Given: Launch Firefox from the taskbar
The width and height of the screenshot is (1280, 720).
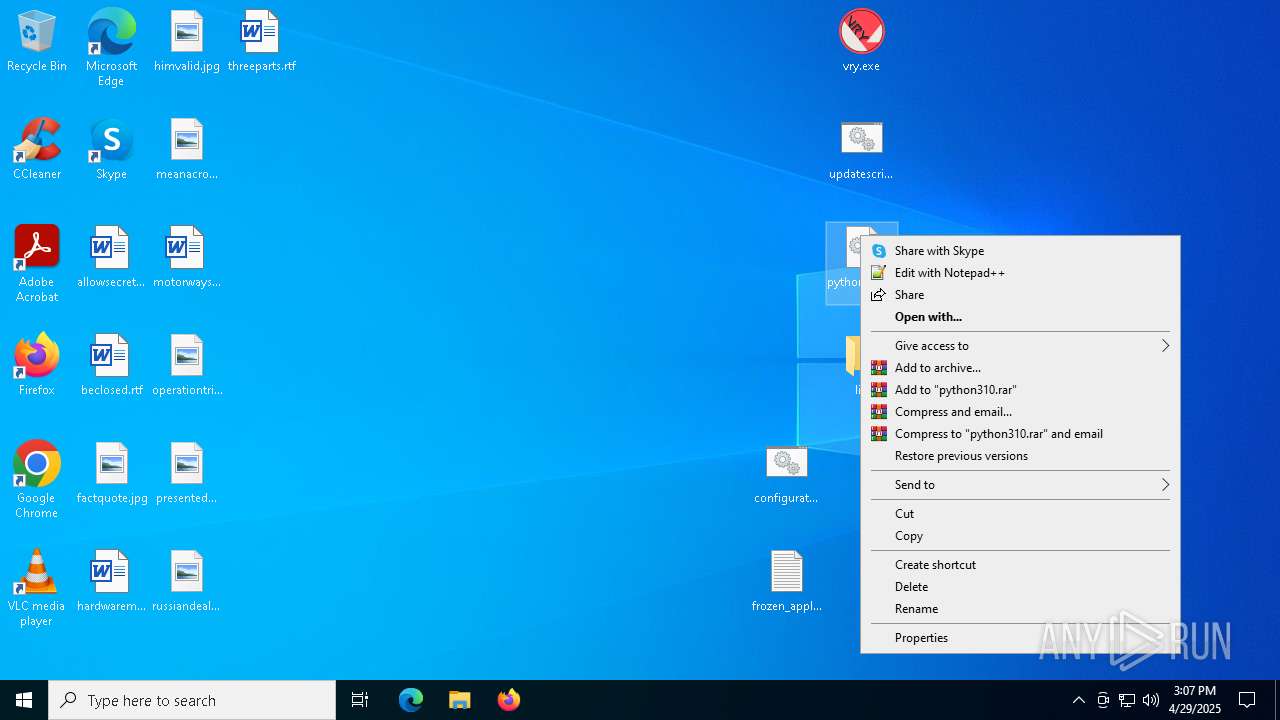Looking at the screenshot, I should 508,700.
